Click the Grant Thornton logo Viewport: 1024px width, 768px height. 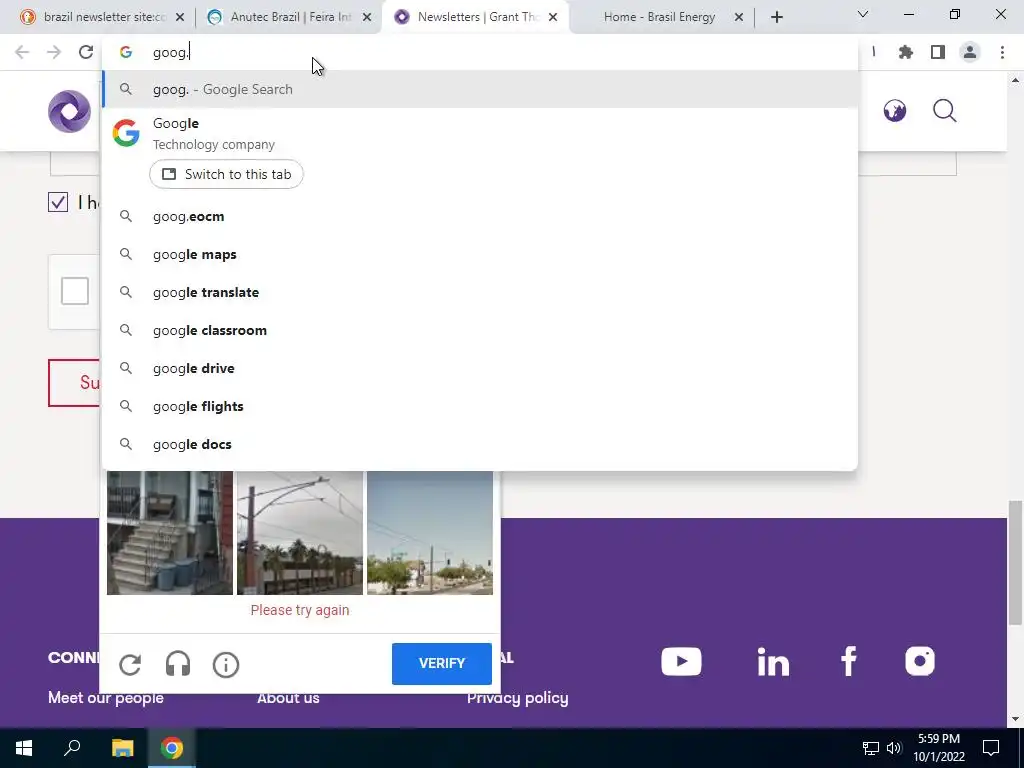pyautogui.click(x=69, y=111)
